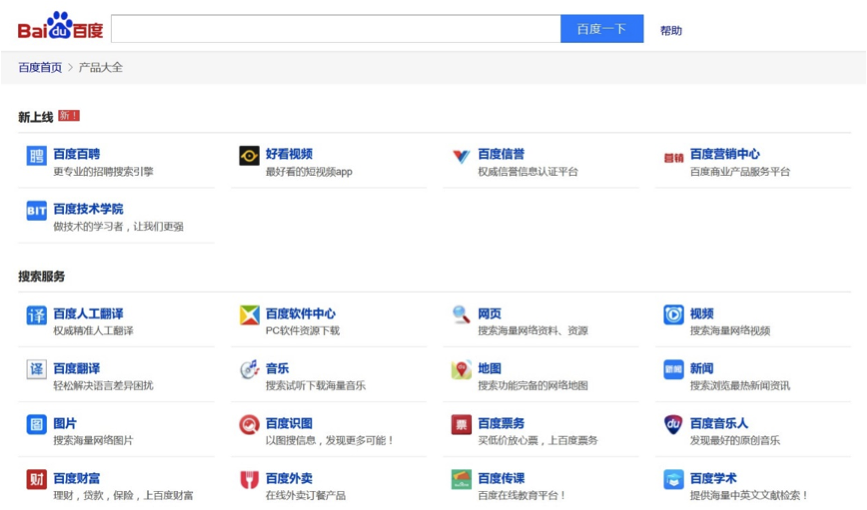Open the 百度学术 link
Image resolution: width=867 pixels, height=510 pixels.
coord(713,478)
